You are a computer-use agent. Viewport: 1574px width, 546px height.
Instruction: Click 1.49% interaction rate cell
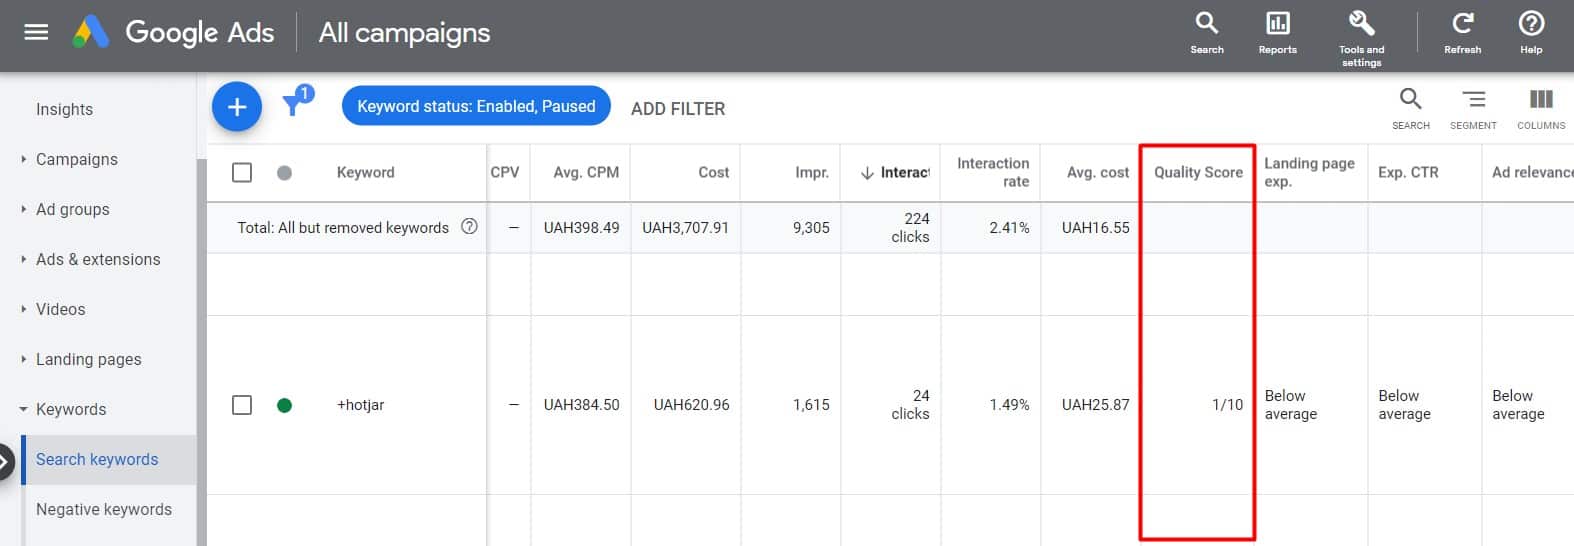click(x=1009, y=405)
